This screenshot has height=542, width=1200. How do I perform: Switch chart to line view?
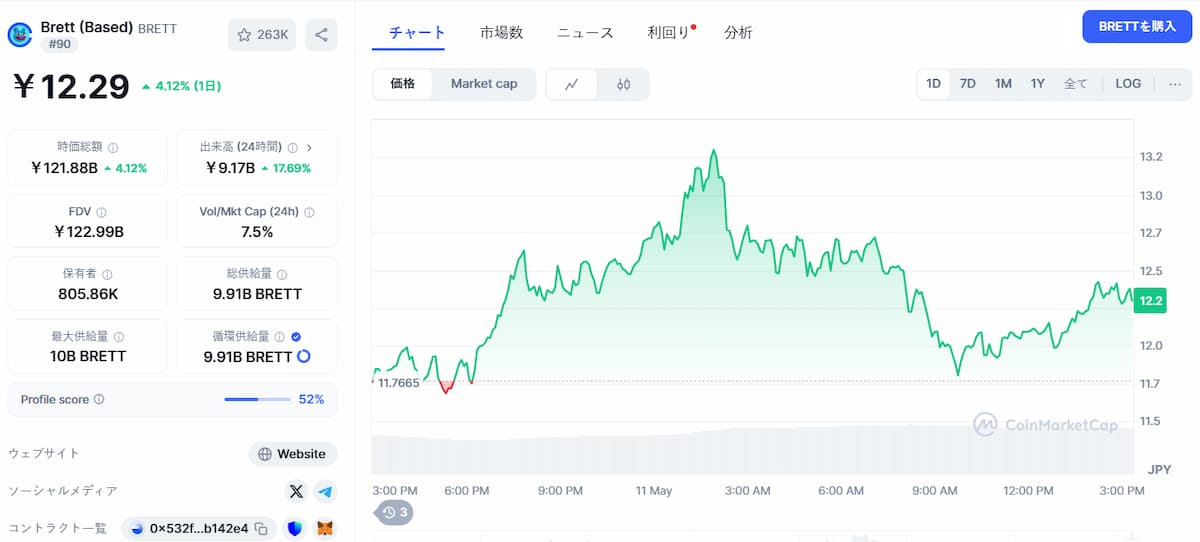(572, 84)
